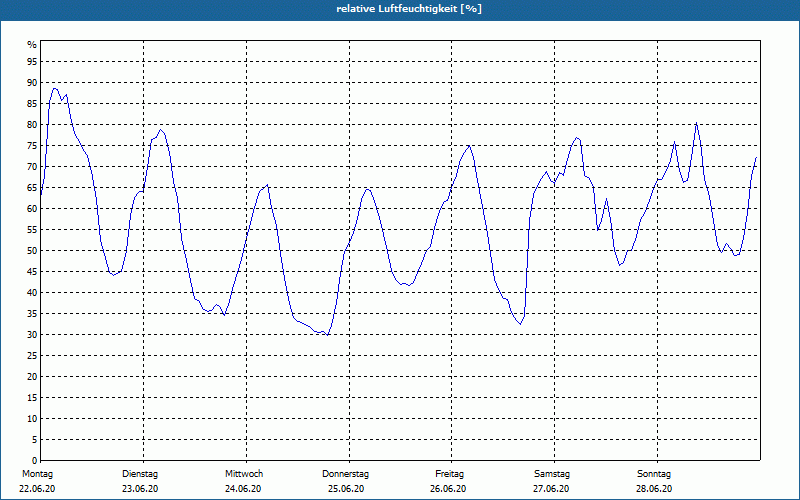The width and height of the screenshot is (800, 500).
Task: Click the y-axis value '90'
Action: [x=32, y=83]
